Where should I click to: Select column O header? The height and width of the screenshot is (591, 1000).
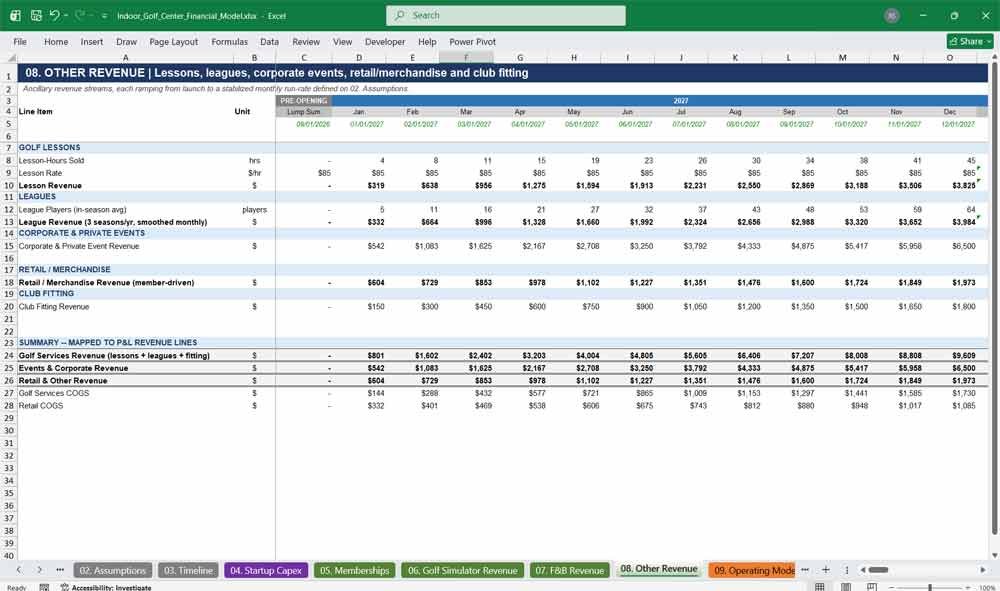point(950,58)
